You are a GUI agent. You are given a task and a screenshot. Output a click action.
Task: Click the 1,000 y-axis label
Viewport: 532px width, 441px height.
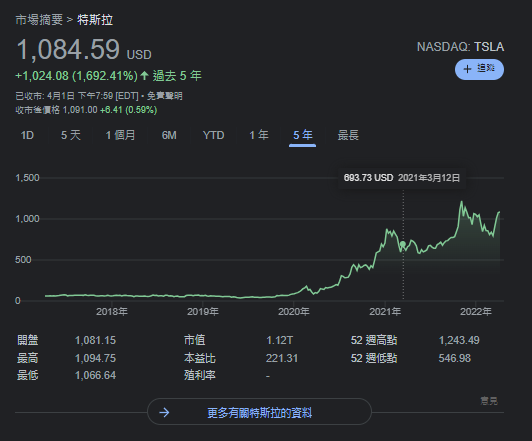tap(27, 219)
